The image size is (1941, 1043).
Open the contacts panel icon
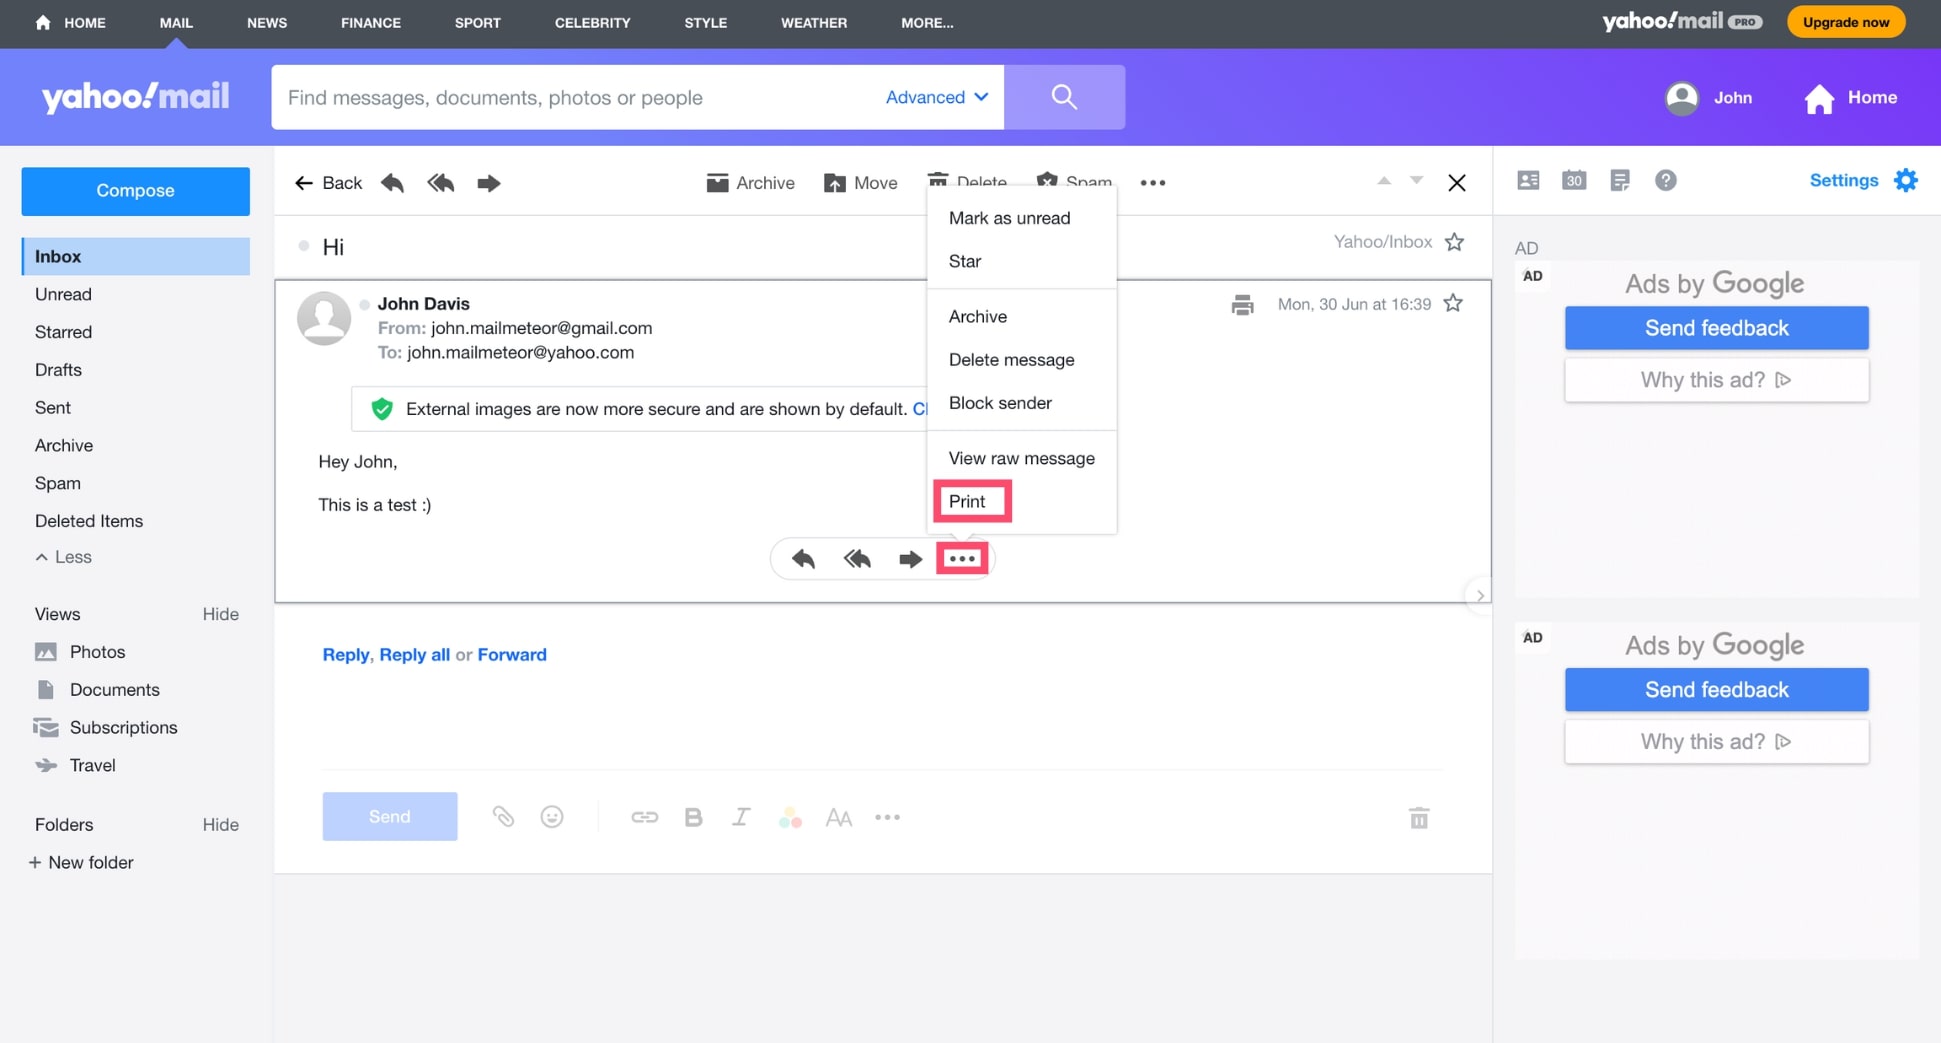(x=1528, y=180)
